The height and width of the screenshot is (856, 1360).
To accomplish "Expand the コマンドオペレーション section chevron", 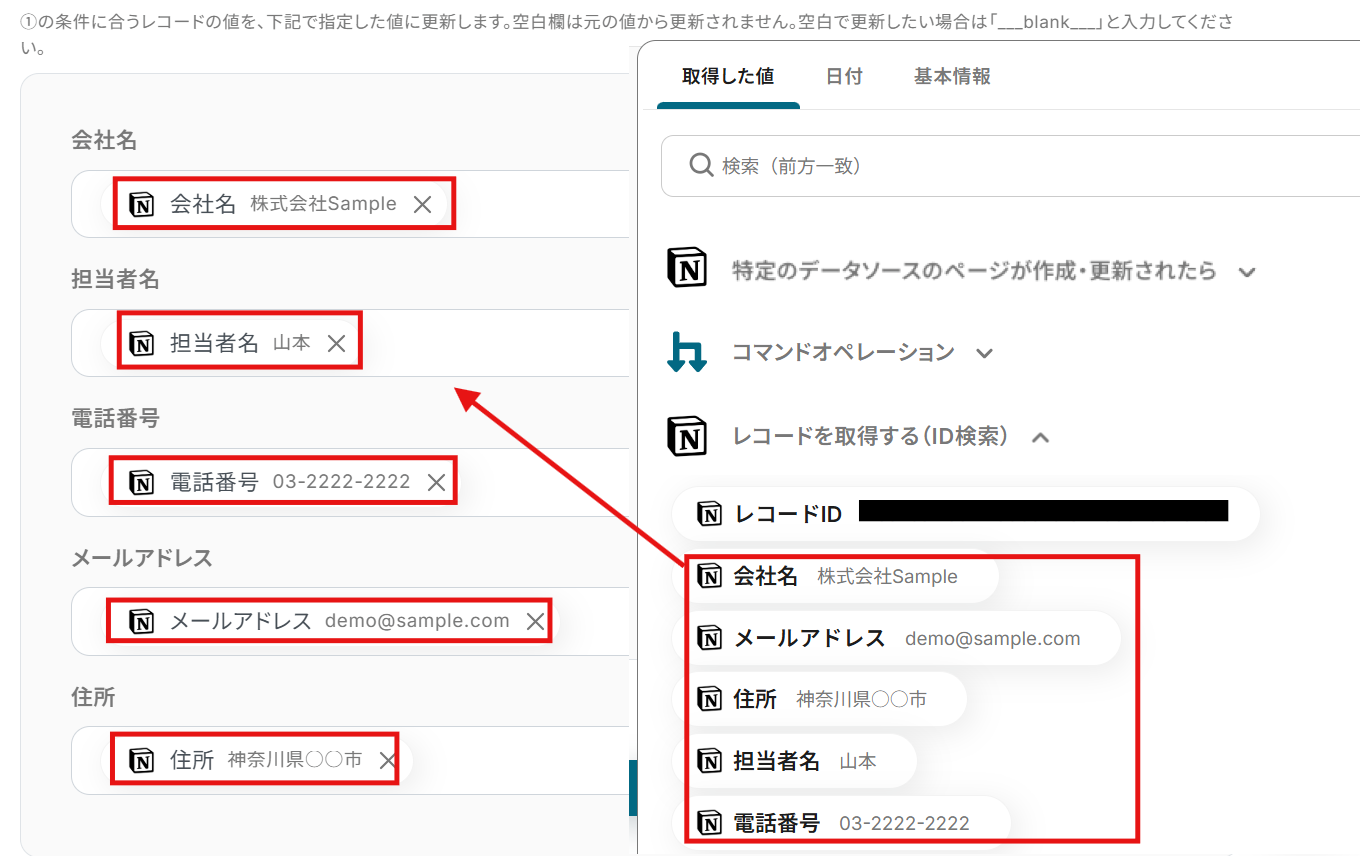I will [x=984, y=353].
